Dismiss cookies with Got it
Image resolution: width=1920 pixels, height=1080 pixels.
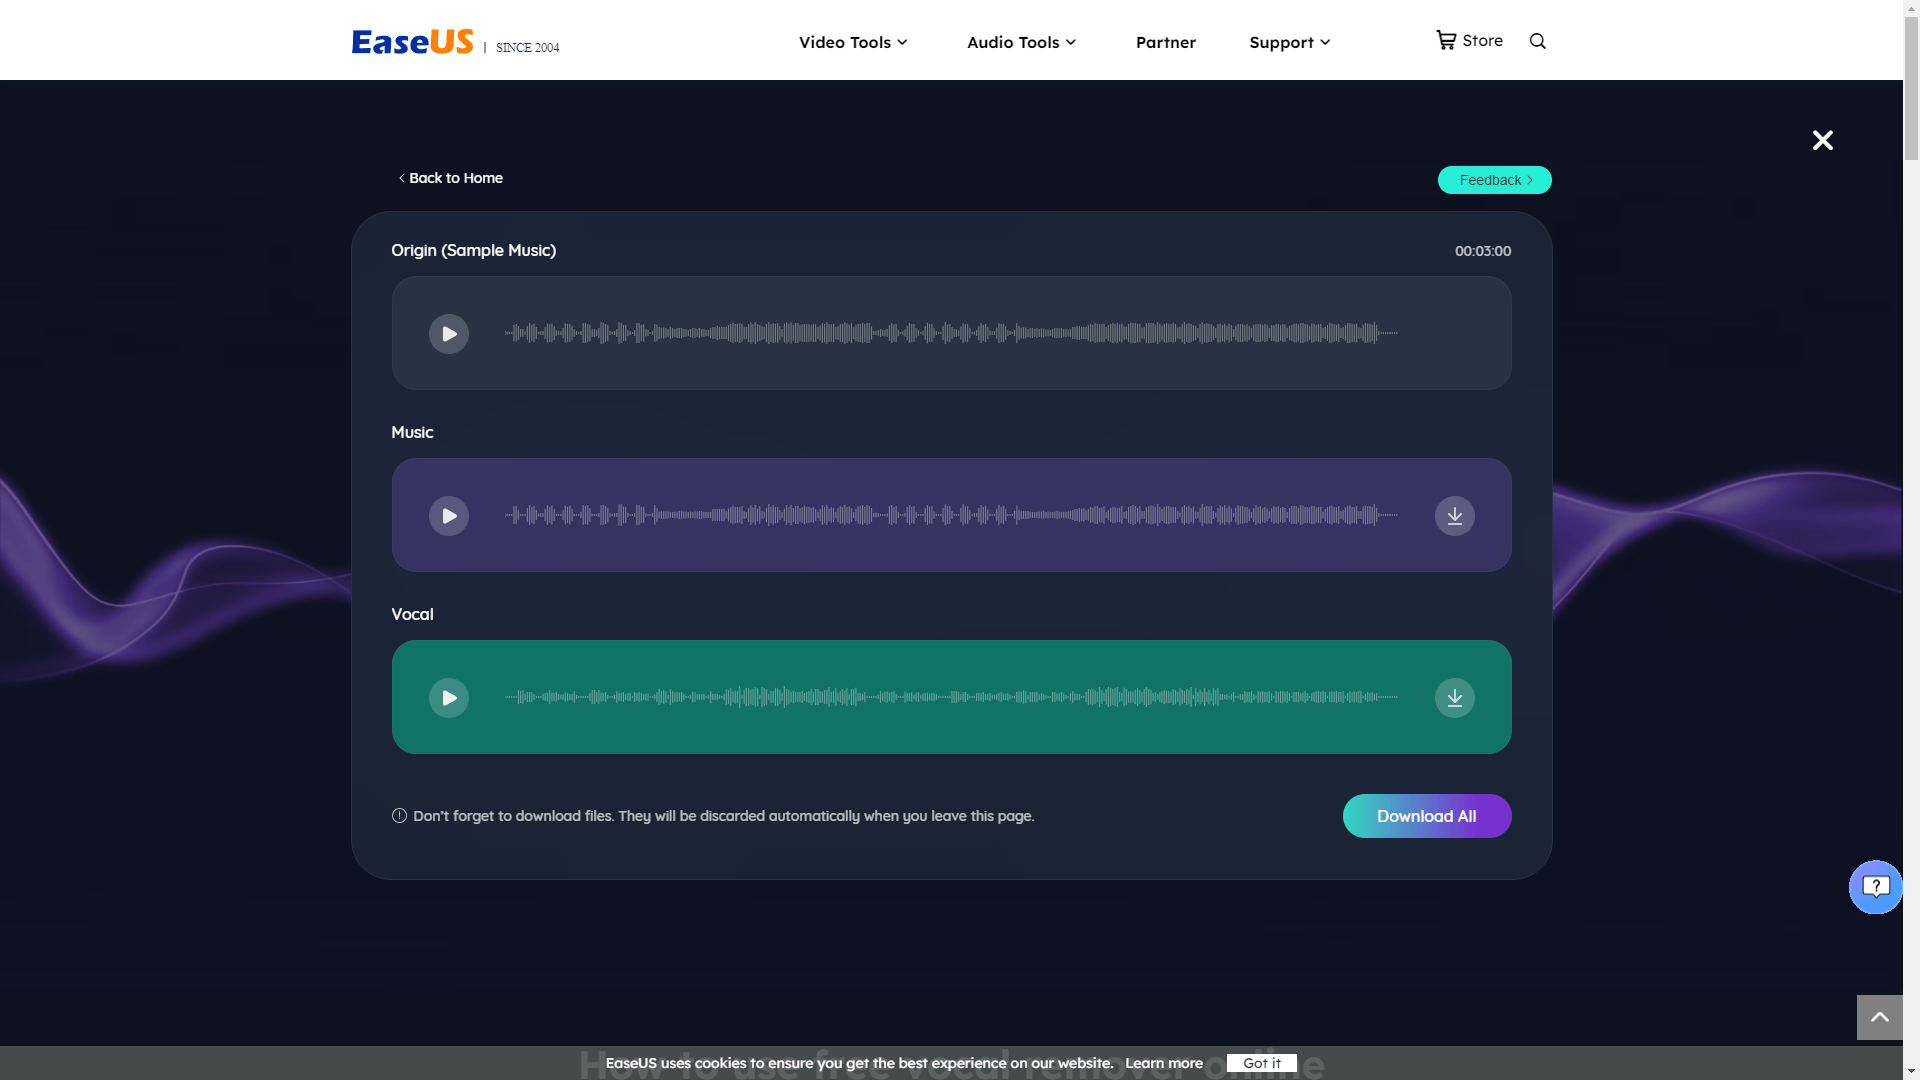[1260, 1063]
